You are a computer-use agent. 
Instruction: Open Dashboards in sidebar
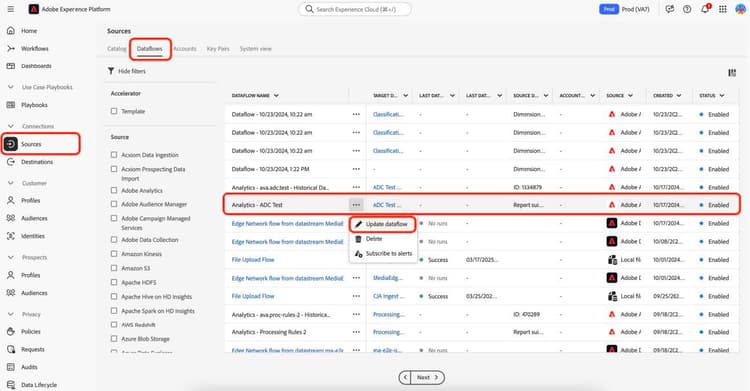(x=36, y=66)
